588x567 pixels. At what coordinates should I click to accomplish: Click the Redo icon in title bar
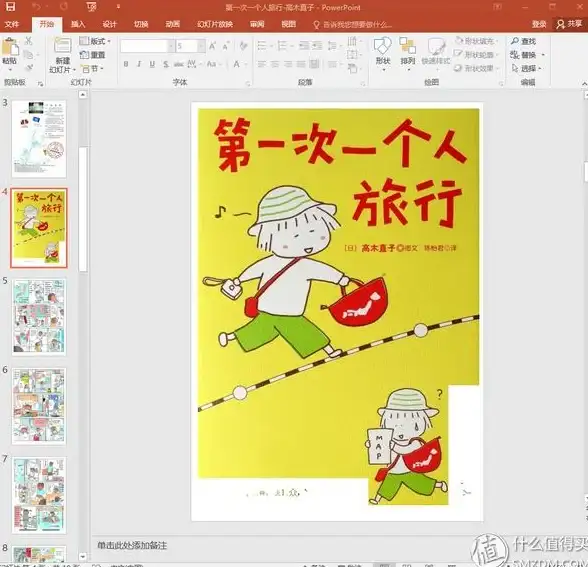point(64,6)
